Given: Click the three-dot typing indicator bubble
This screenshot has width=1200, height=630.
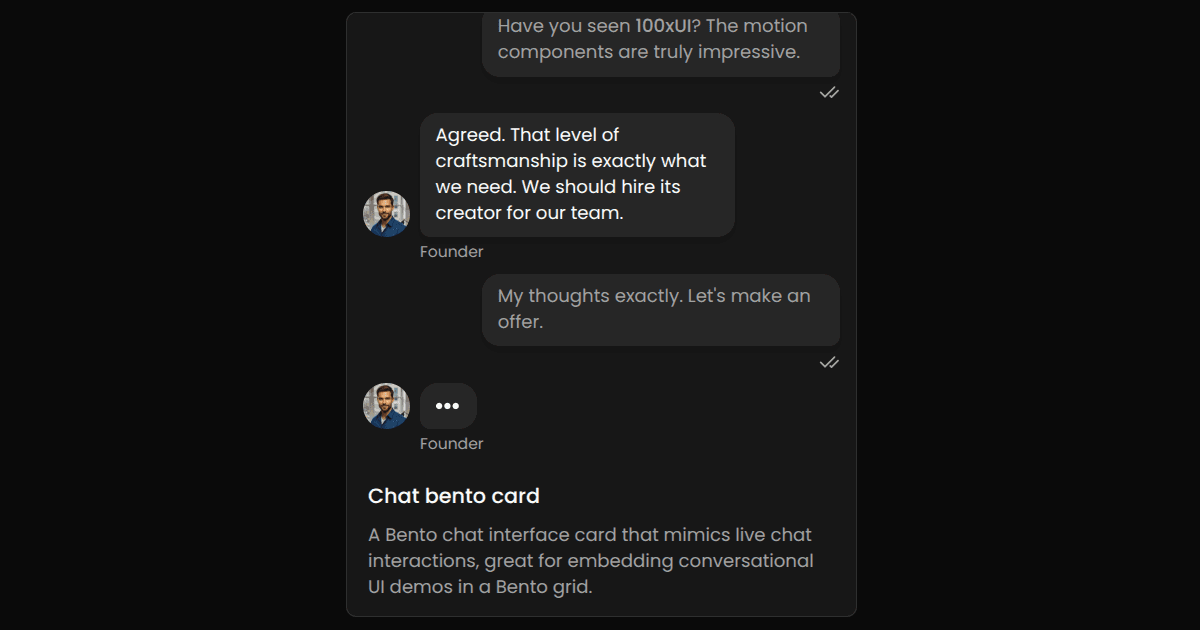Looking at the screenshot, I should 448,406.
